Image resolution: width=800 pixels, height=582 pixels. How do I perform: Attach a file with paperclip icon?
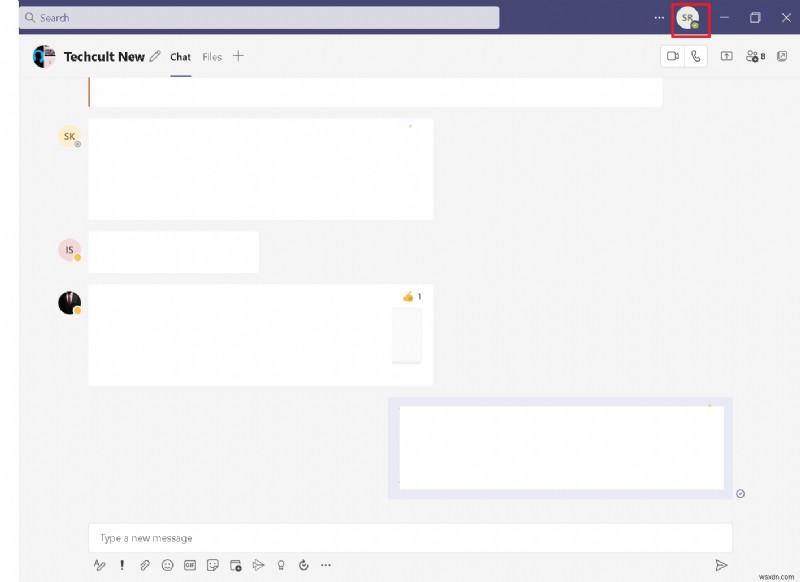pos(145,565)
